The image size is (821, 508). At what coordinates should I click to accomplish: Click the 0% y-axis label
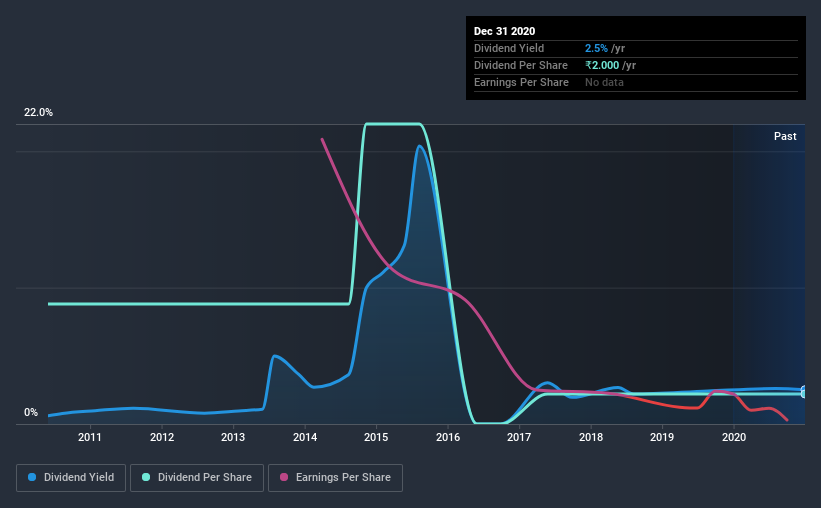(x=31, y=413)
